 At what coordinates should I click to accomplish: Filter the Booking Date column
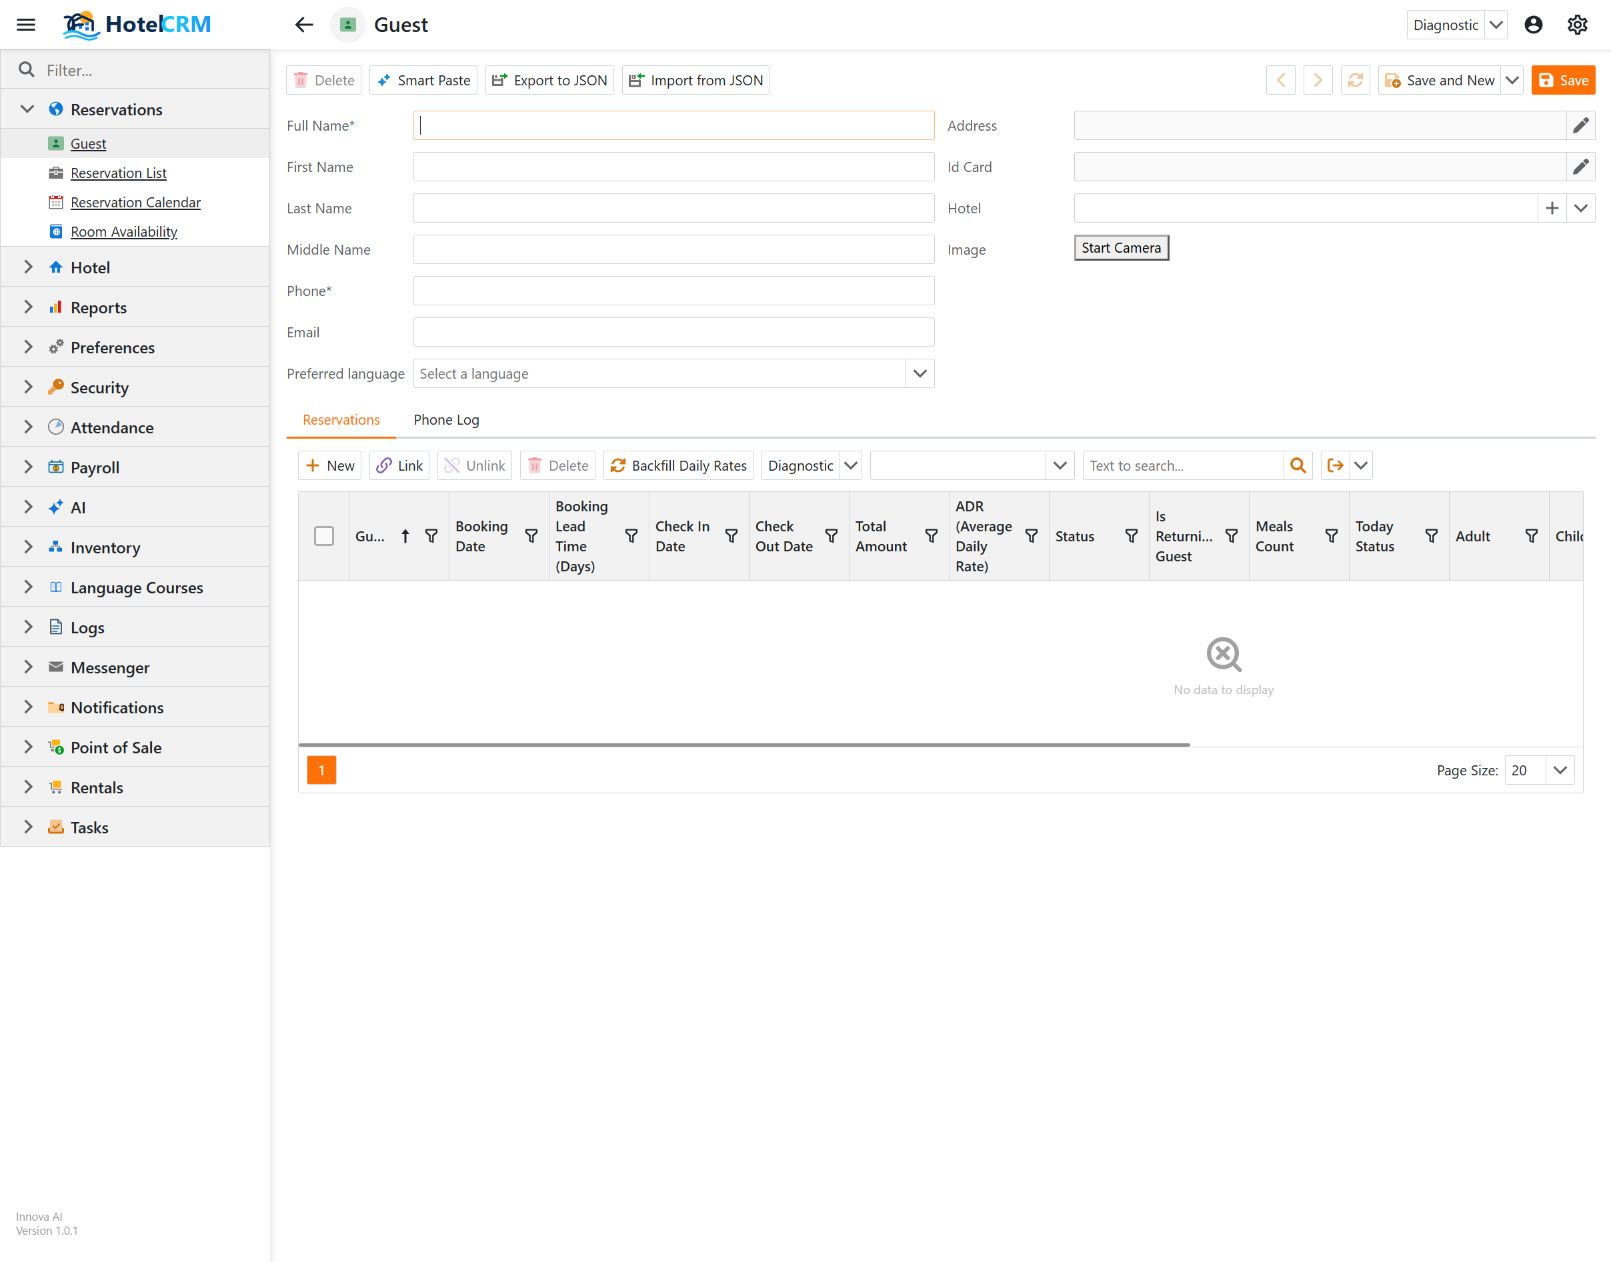(x=531, y=536)
